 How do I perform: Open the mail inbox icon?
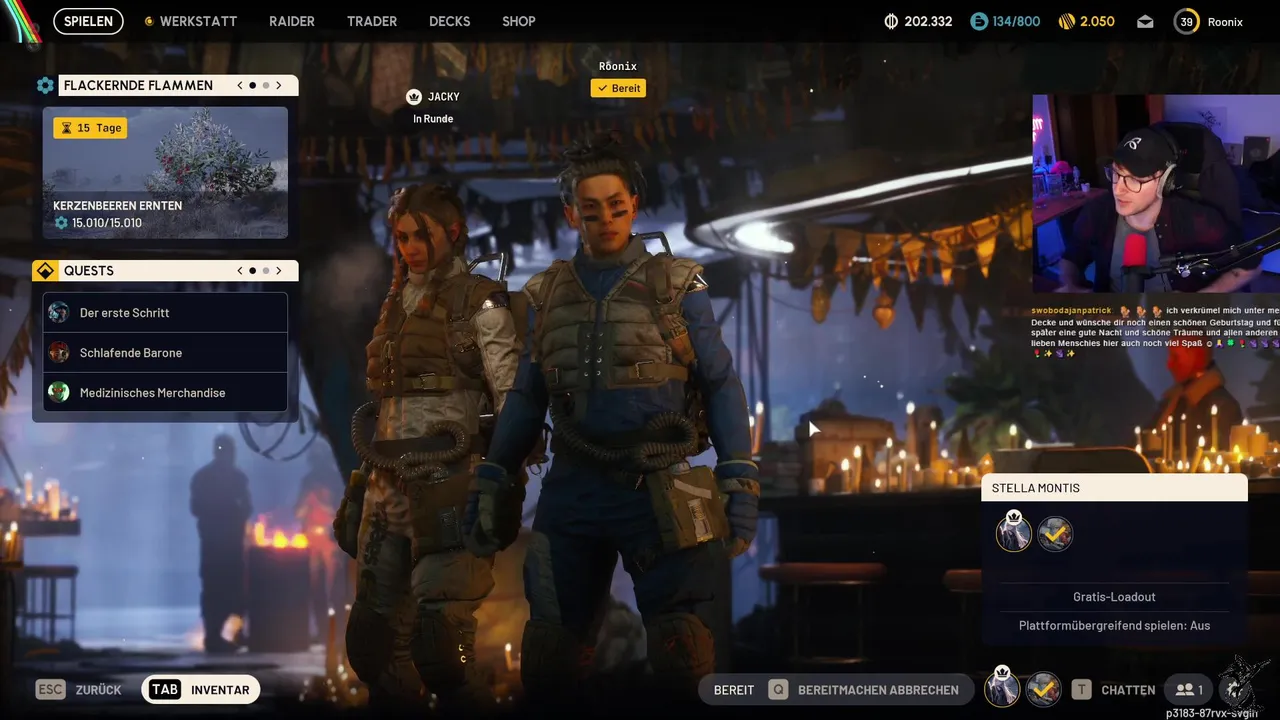1145,21
